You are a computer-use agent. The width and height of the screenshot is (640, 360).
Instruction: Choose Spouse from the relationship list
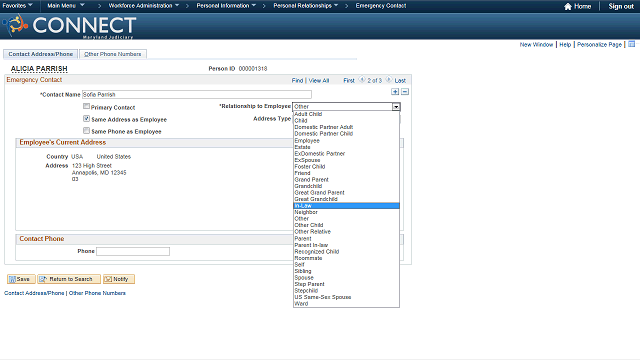(x=346, y=278)
